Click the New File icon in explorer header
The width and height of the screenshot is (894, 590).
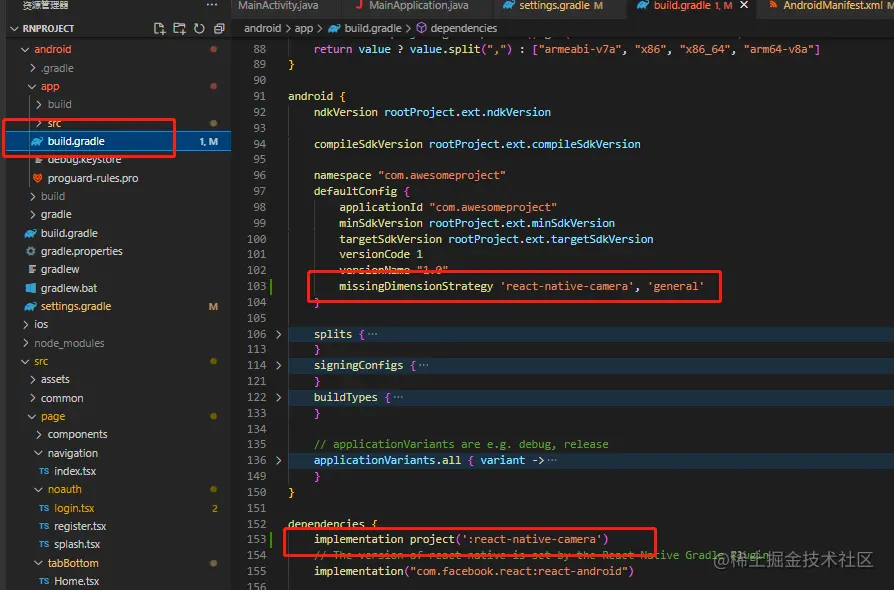pos(160,28)
